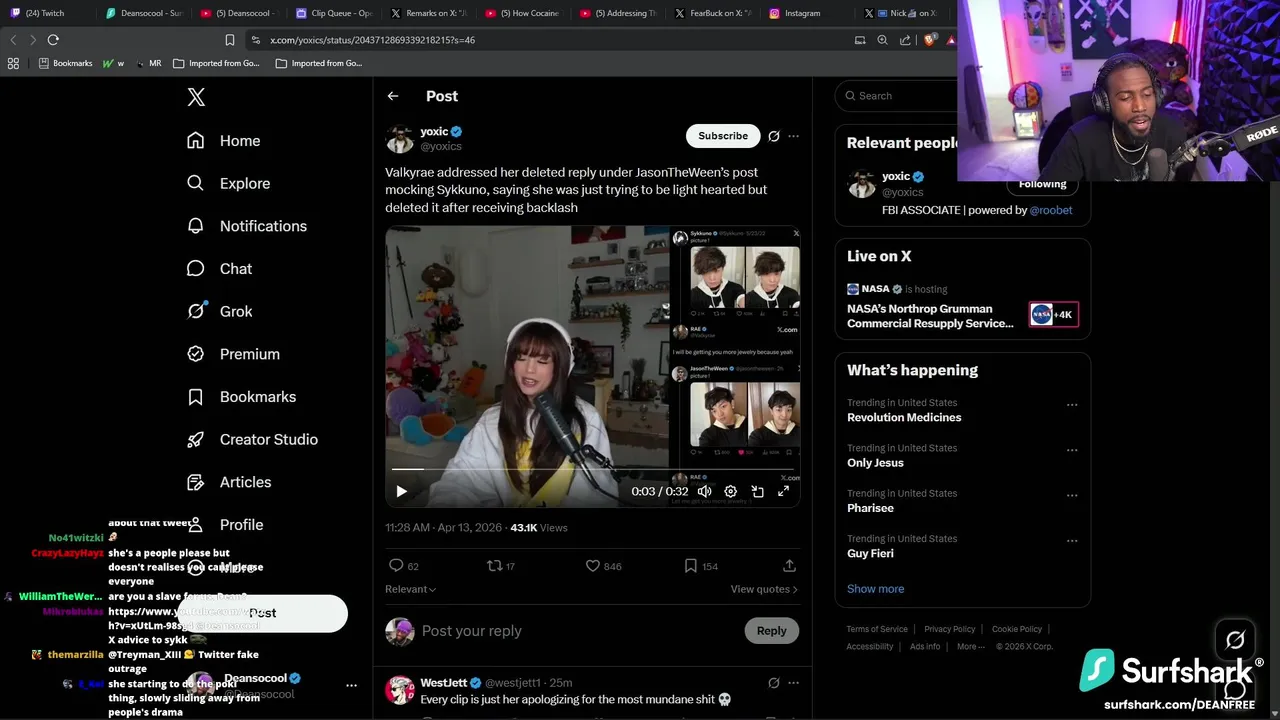The height and width of the screenshot is (720, 1280).
Task: Open Notifications in X sidebar
Action: [247, 226]
